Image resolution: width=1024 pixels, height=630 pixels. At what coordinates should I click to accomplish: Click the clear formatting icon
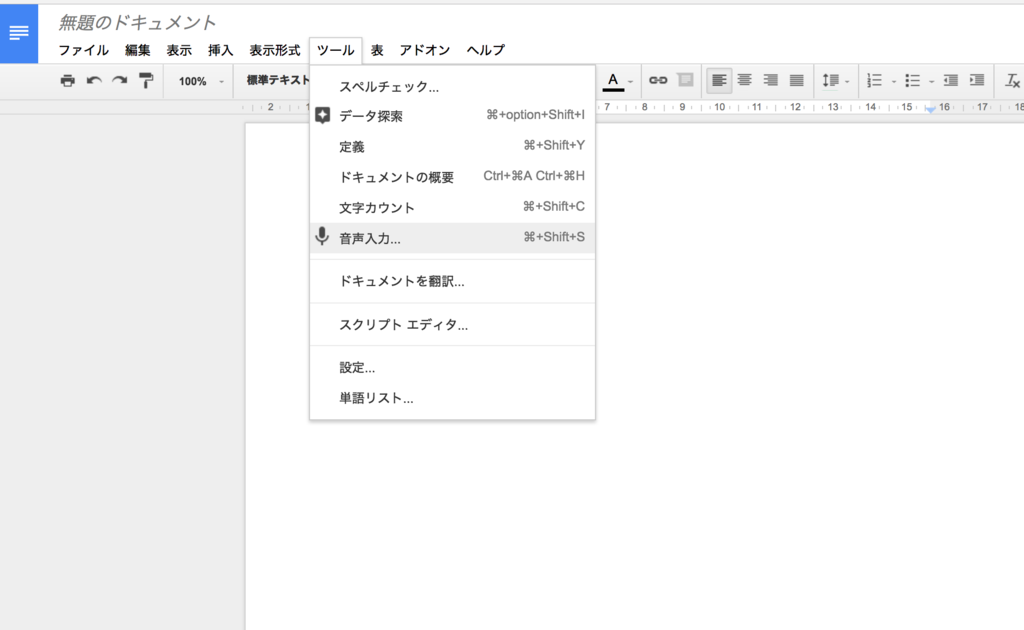(x=1012, y=80)
